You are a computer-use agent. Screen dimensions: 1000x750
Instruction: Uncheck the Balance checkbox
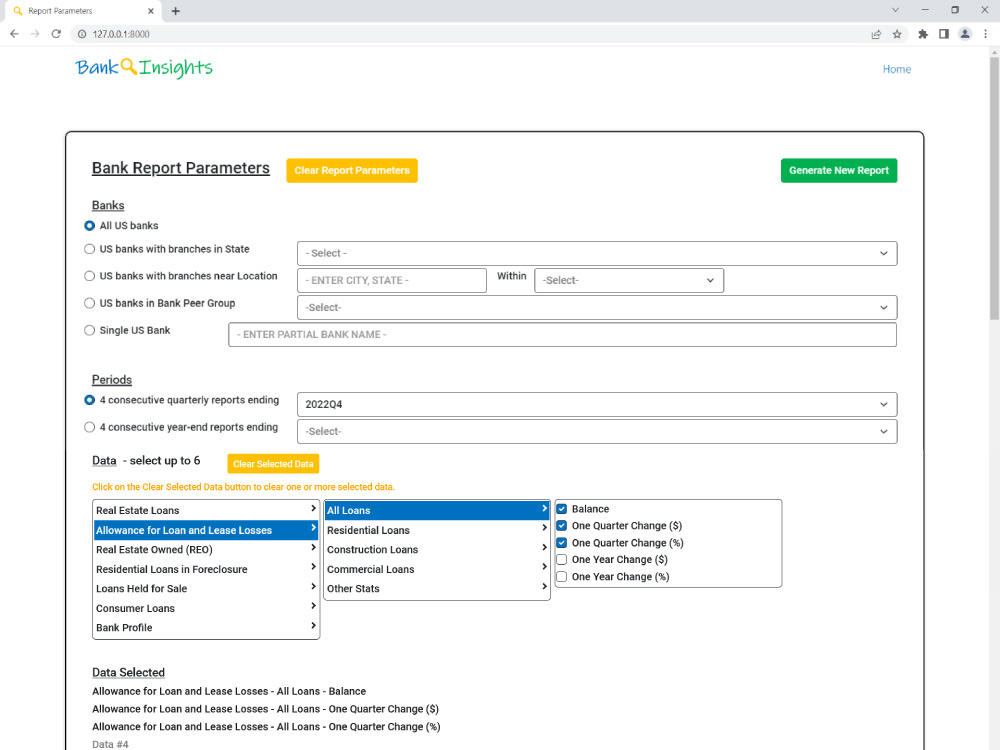coord(562,509)
